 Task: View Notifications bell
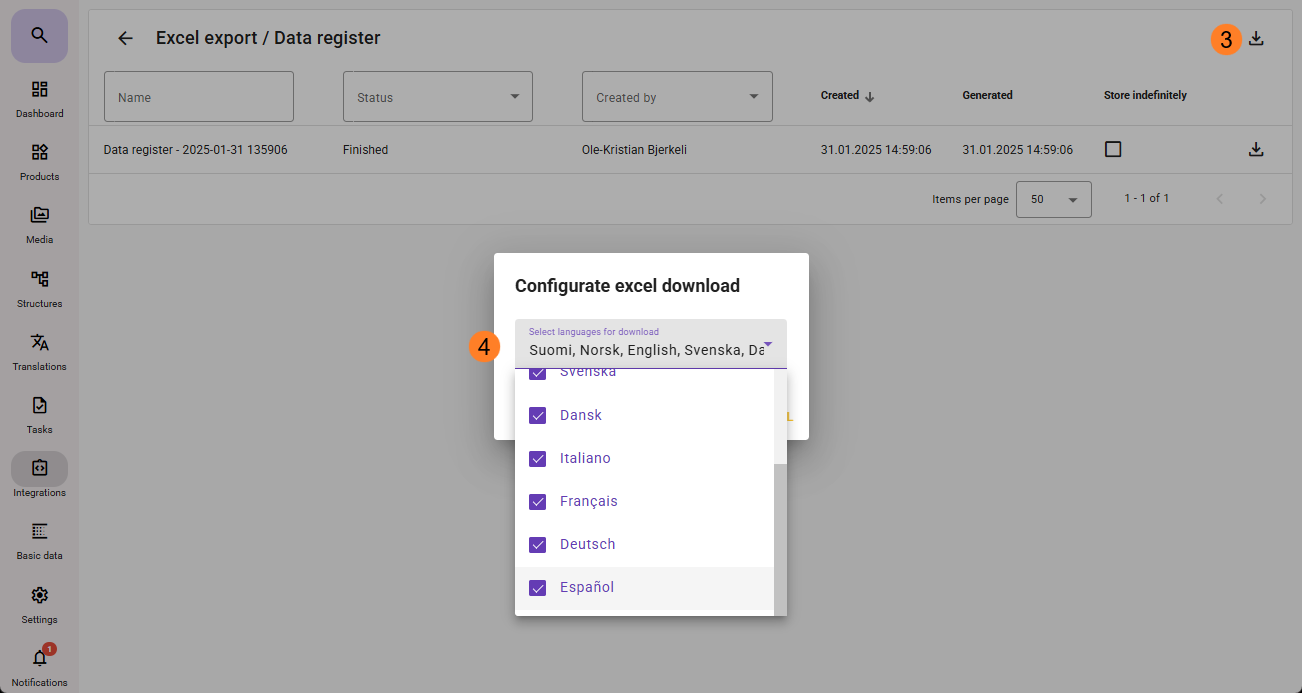coord(39,667)
